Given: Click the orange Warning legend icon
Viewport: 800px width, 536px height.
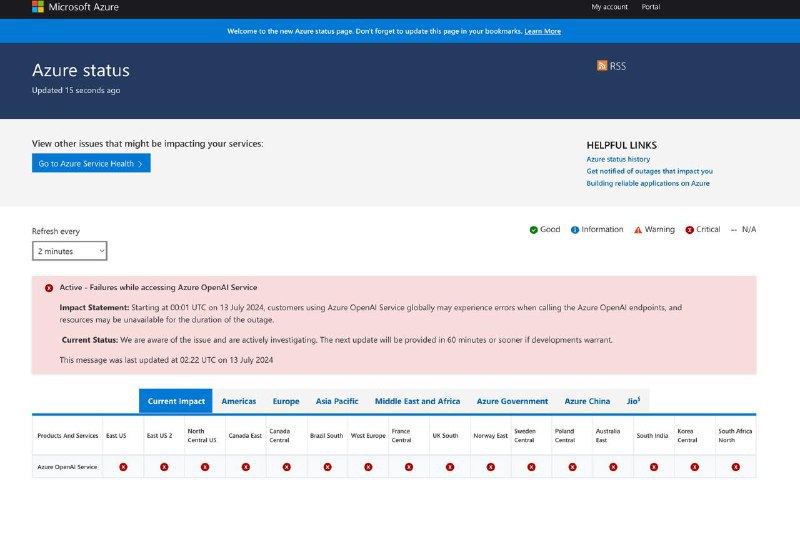Looking at the screenshot, I should 637,230.
